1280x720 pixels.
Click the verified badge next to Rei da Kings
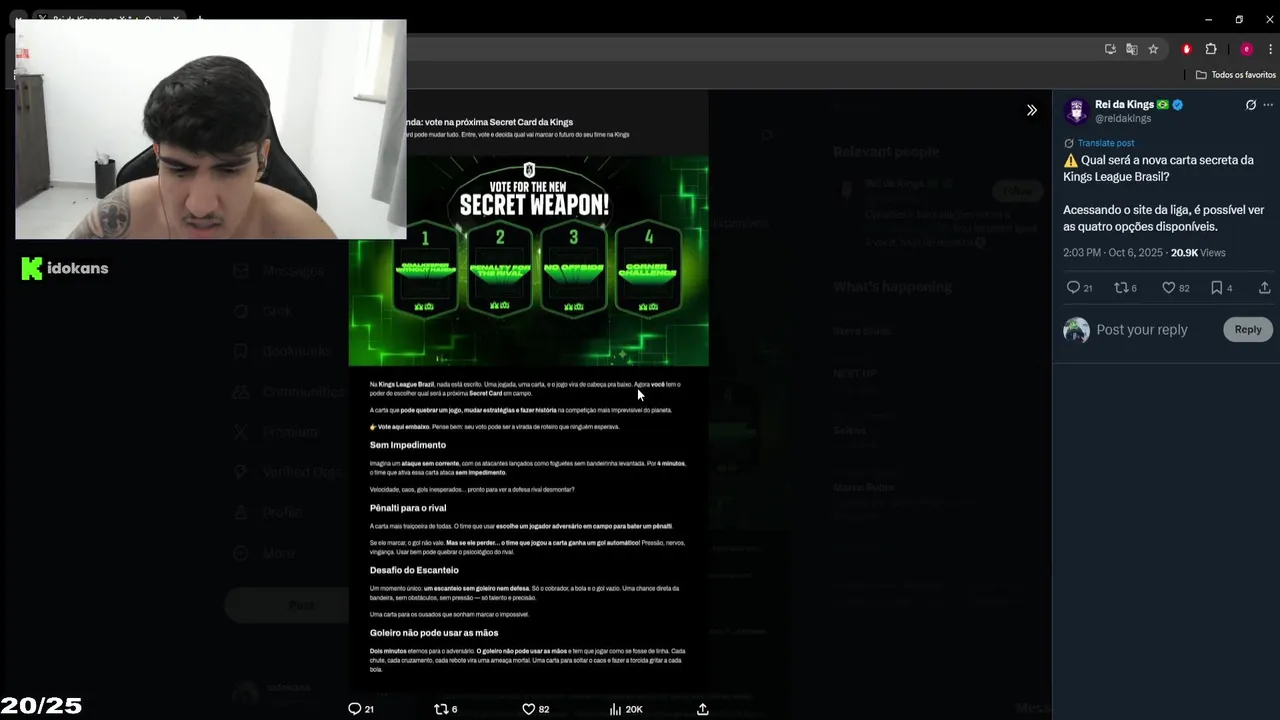tap(1178, 104)
